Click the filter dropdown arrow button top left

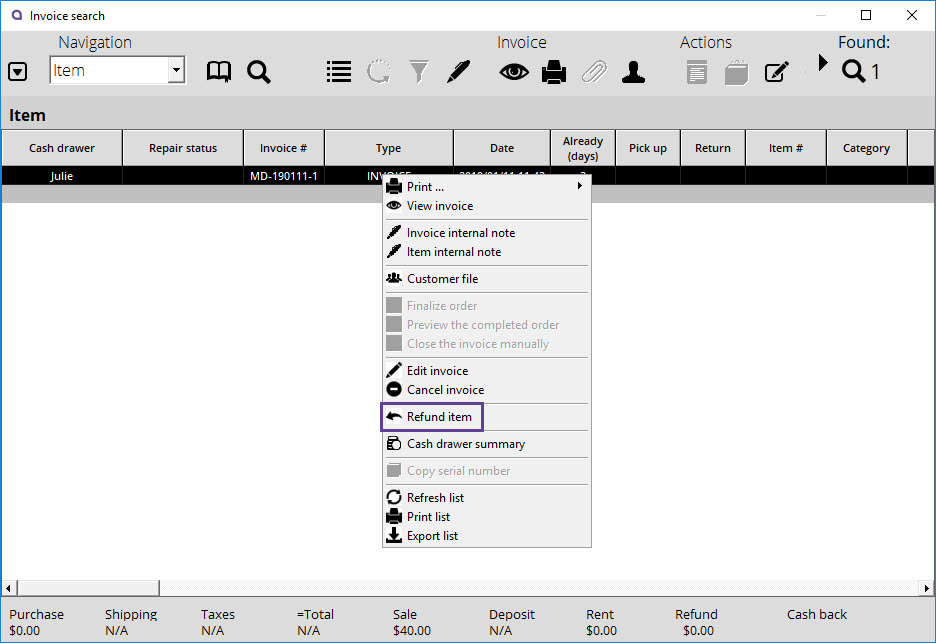tap(17, 71)
